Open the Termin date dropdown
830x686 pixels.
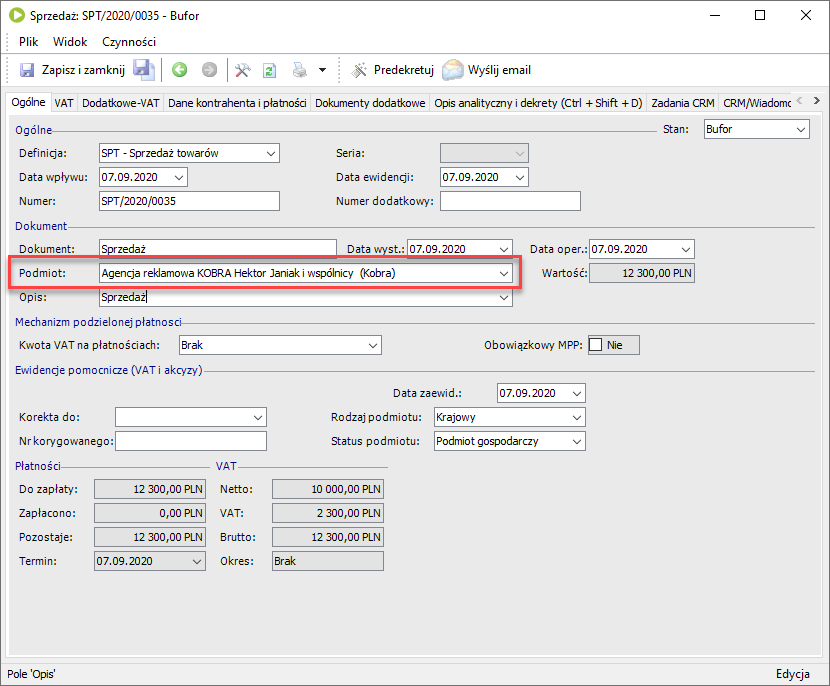point(197,562)
